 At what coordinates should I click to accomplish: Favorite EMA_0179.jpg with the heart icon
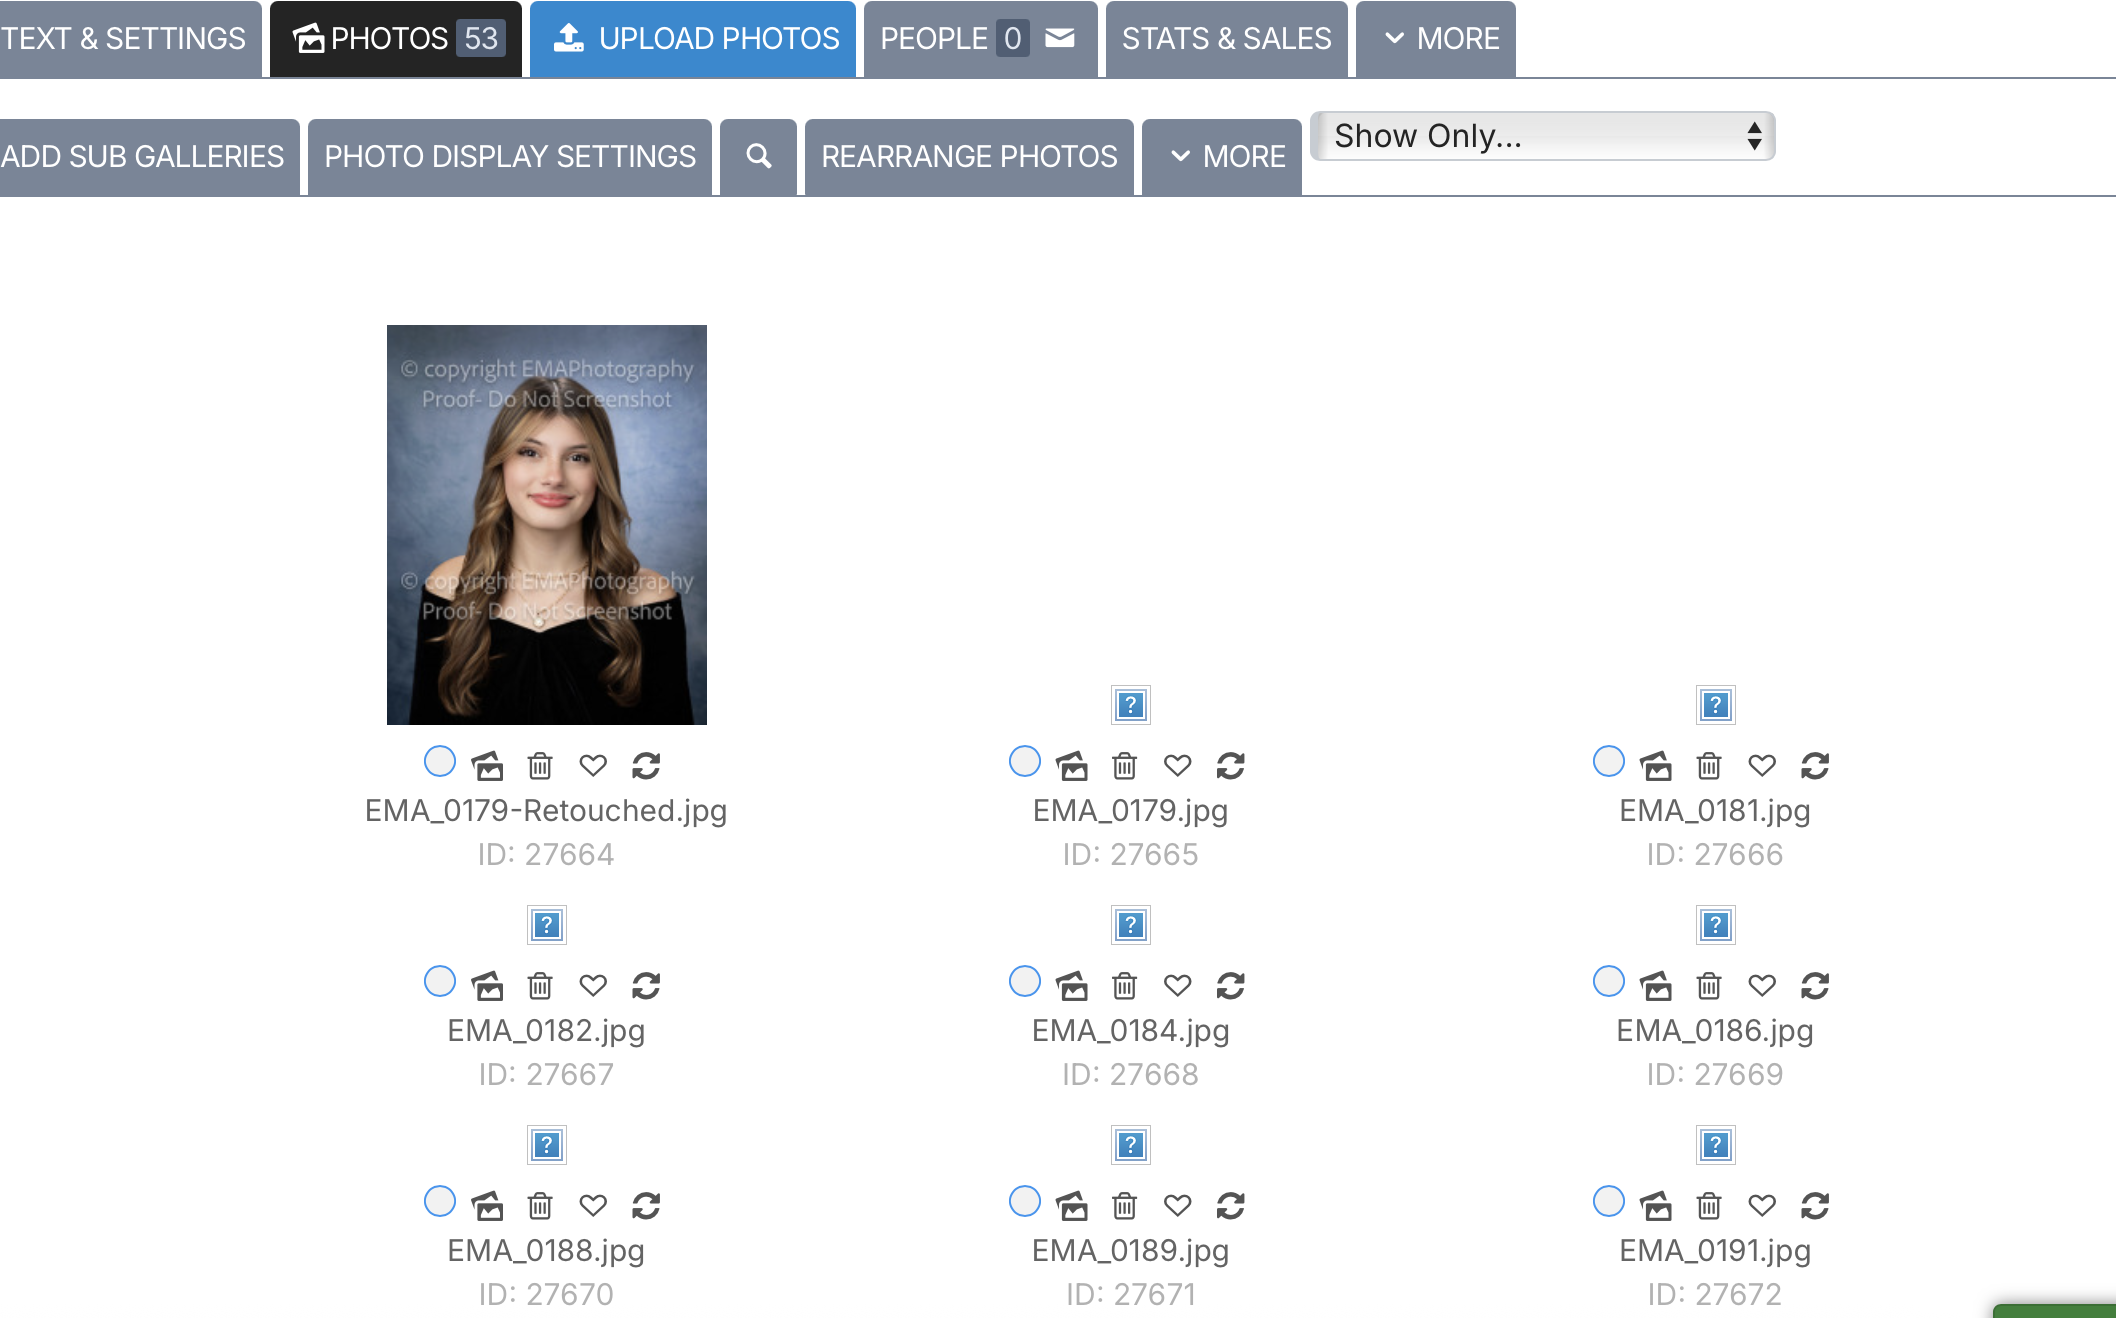pos(1177,766)
